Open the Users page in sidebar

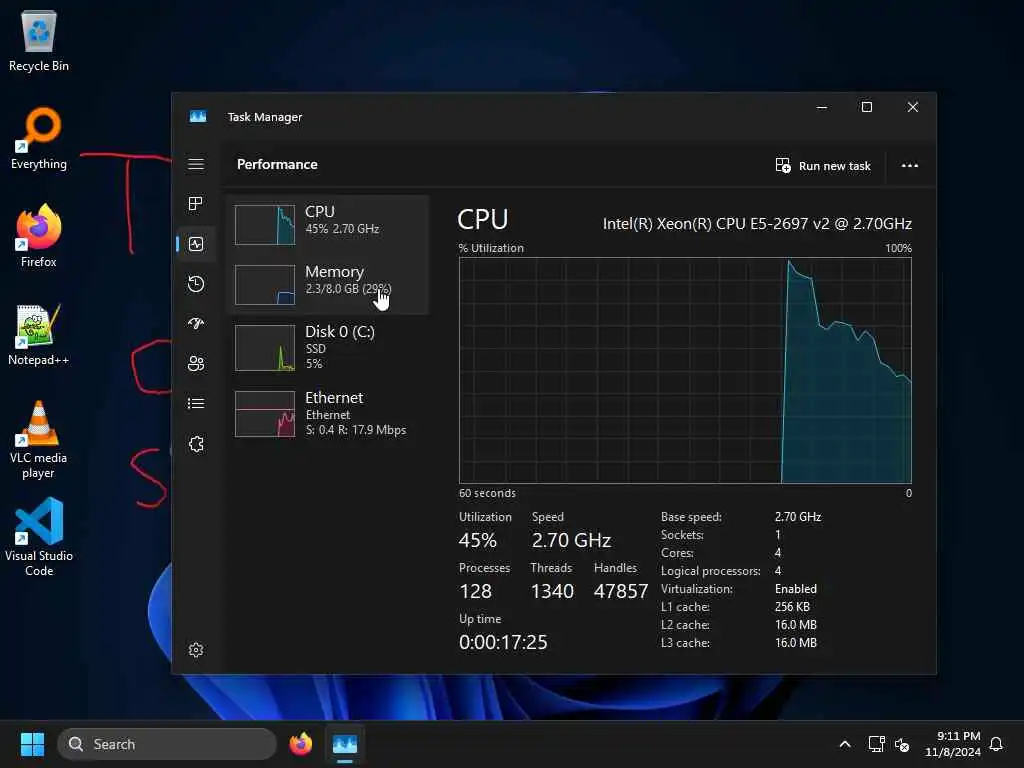[x=196, y=364]
